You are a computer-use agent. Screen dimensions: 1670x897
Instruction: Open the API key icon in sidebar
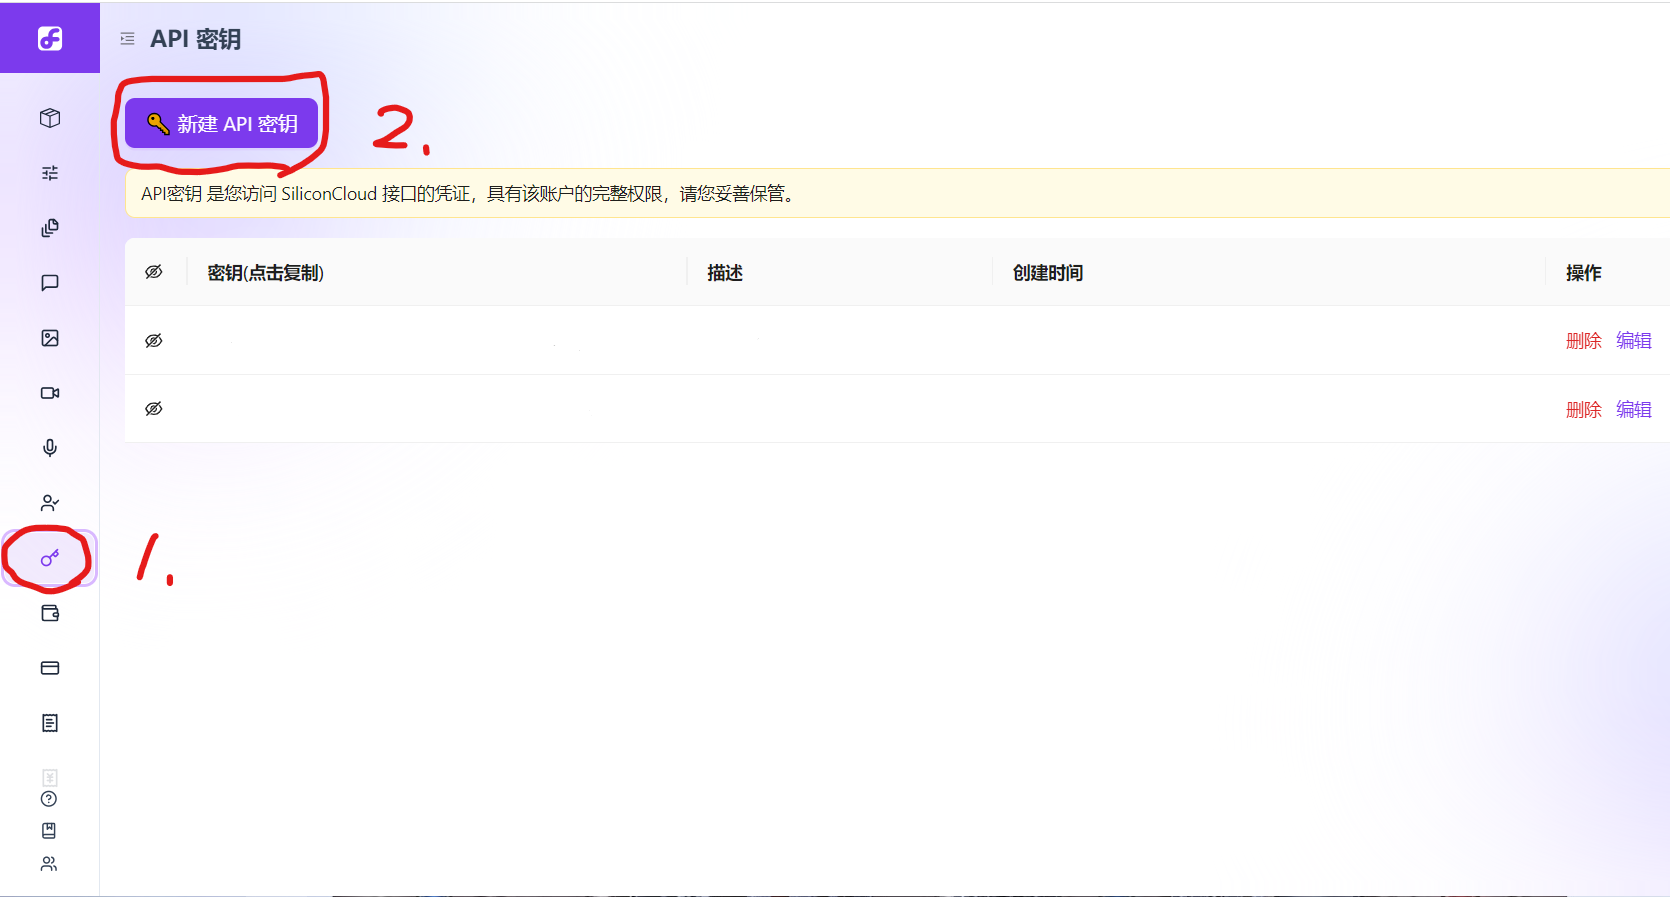coord(50,558)
